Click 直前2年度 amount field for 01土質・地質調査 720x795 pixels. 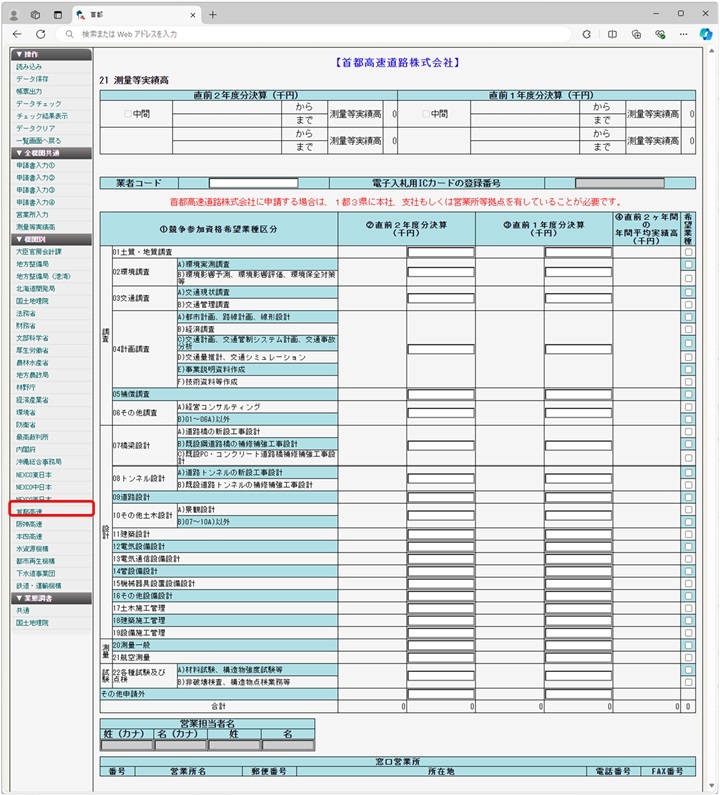441,252
